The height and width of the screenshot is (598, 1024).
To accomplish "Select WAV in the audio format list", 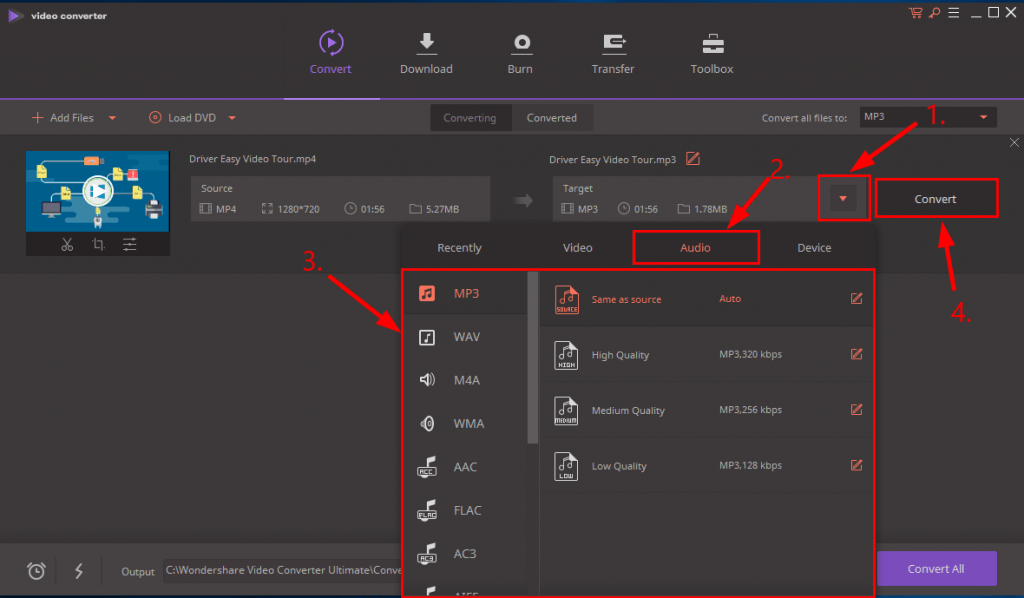I will click(465, 337).
